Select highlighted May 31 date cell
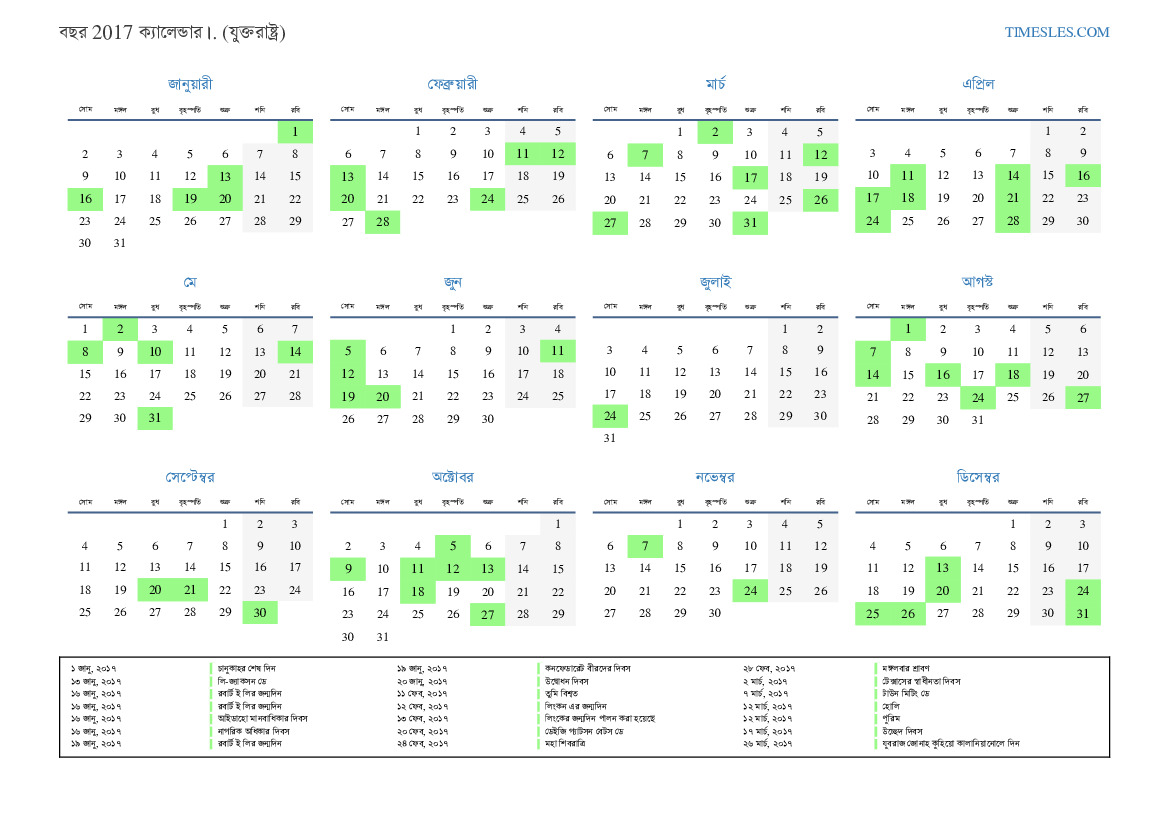 [x=155, y=419]
